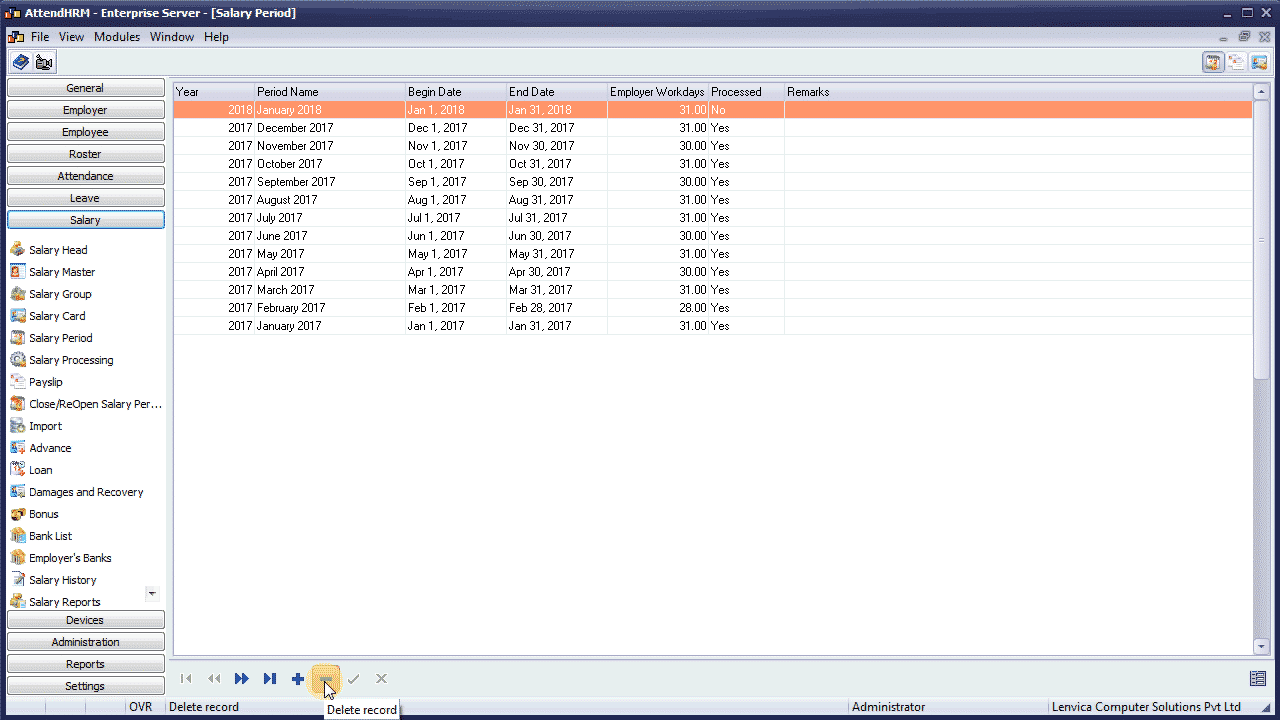Expand the Devices section

coord(86,620)
